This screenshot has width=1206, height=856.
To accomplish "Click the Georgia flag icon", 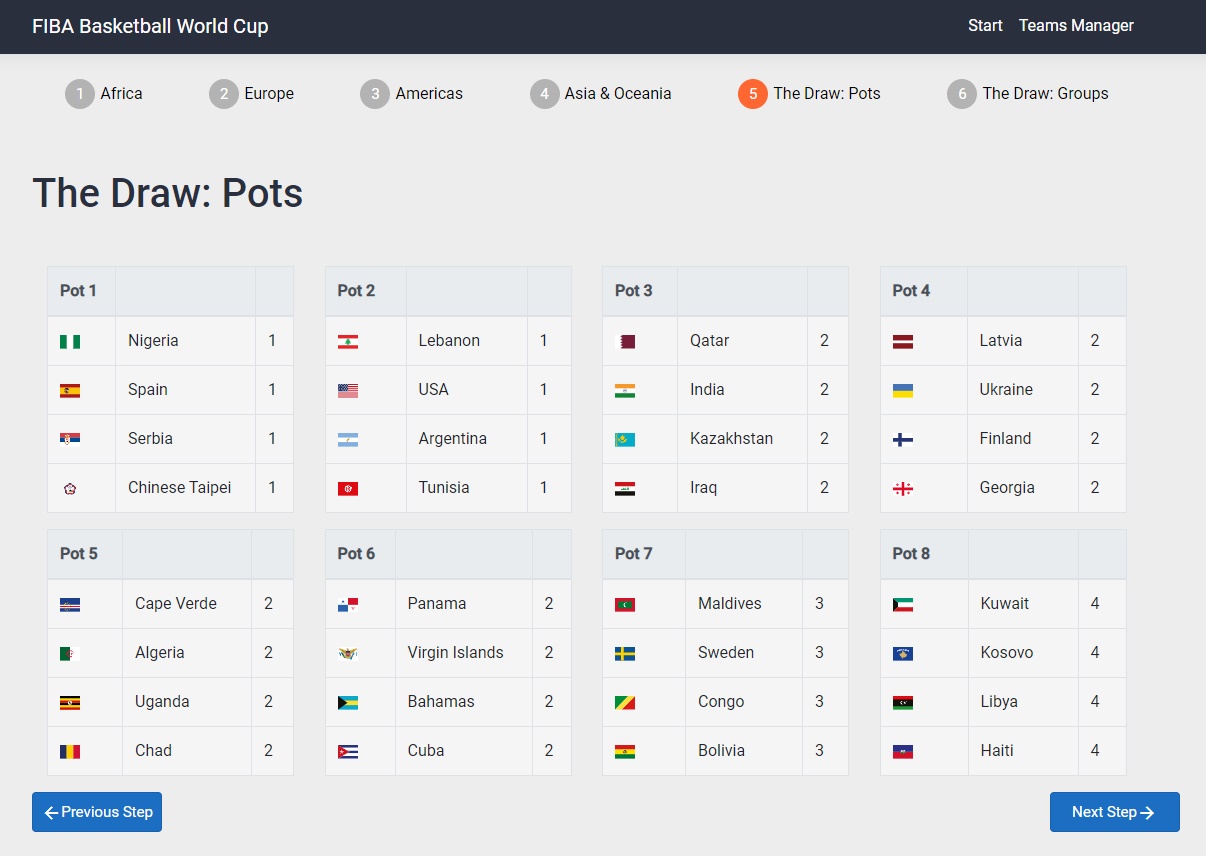I will pyautogui.click(x=903, y=488).
